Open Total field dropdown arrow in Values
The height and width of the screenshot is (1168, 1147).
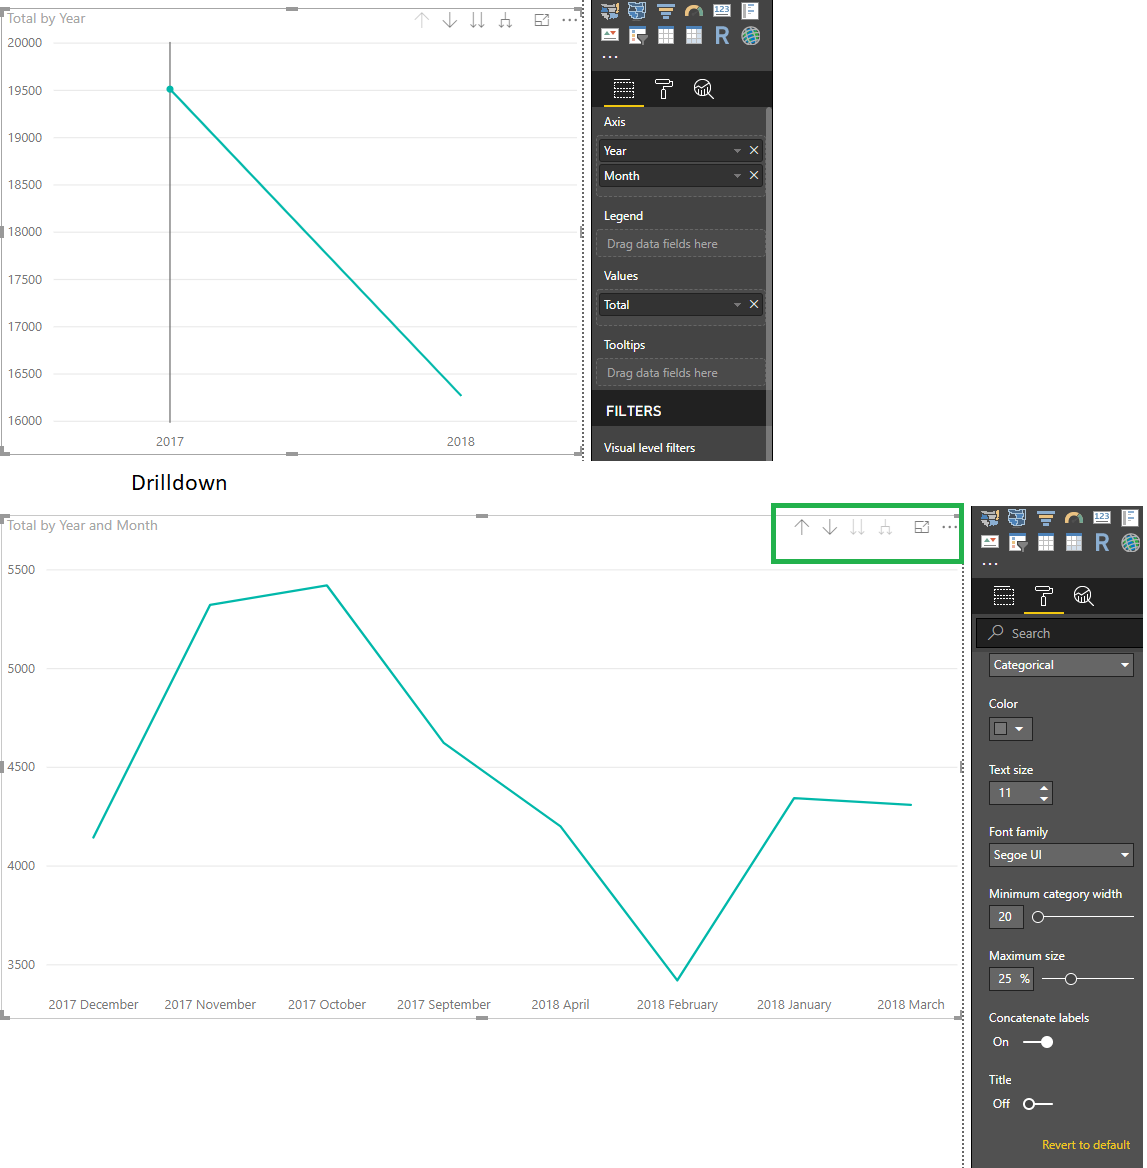pyautogui.click(x=737, y=305)
